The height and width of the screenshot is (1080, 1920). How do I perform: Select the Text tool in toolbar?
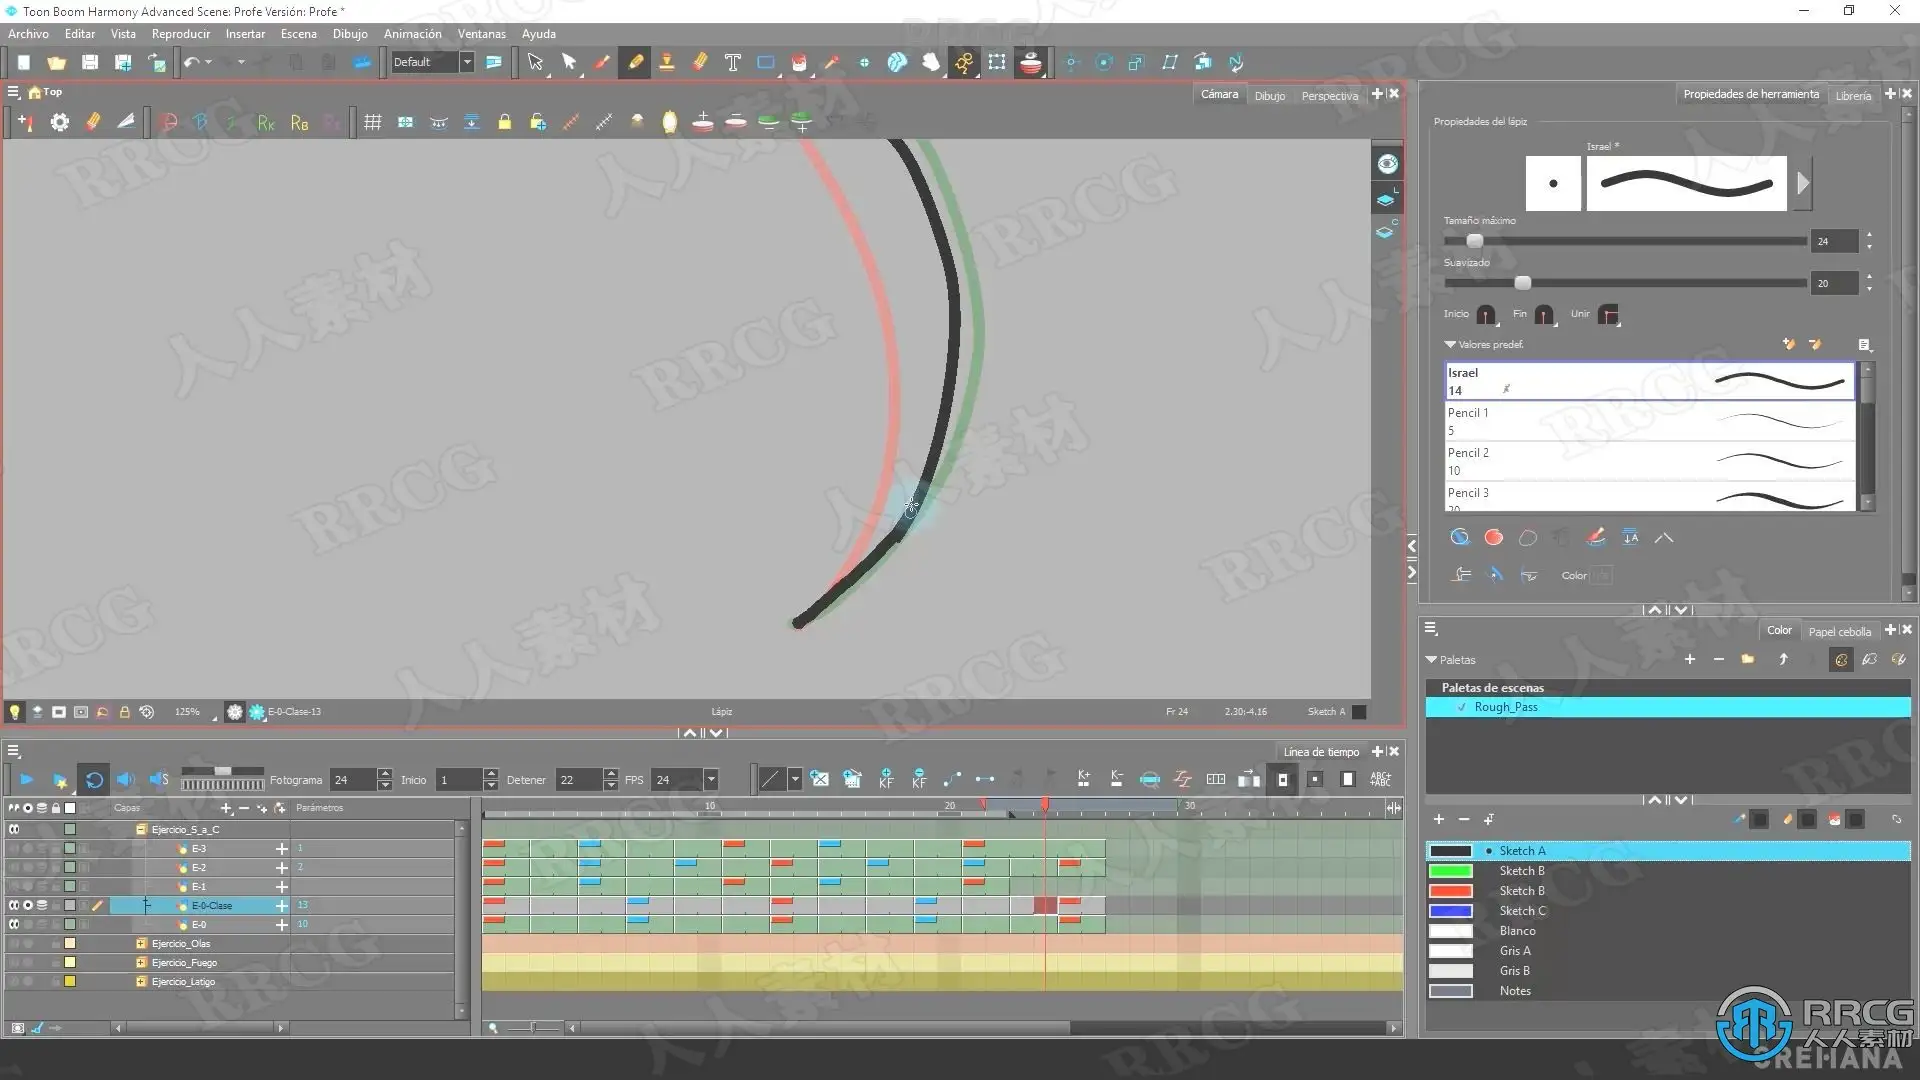coord(732,62)
